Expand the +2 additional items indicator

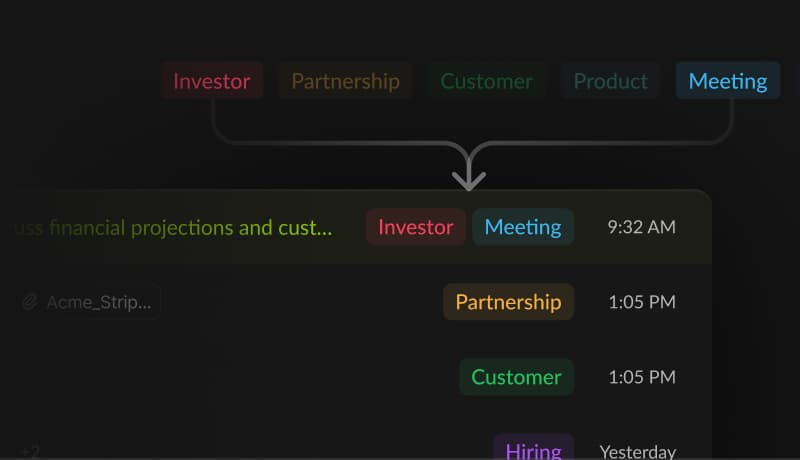click(x=31, y=451)
